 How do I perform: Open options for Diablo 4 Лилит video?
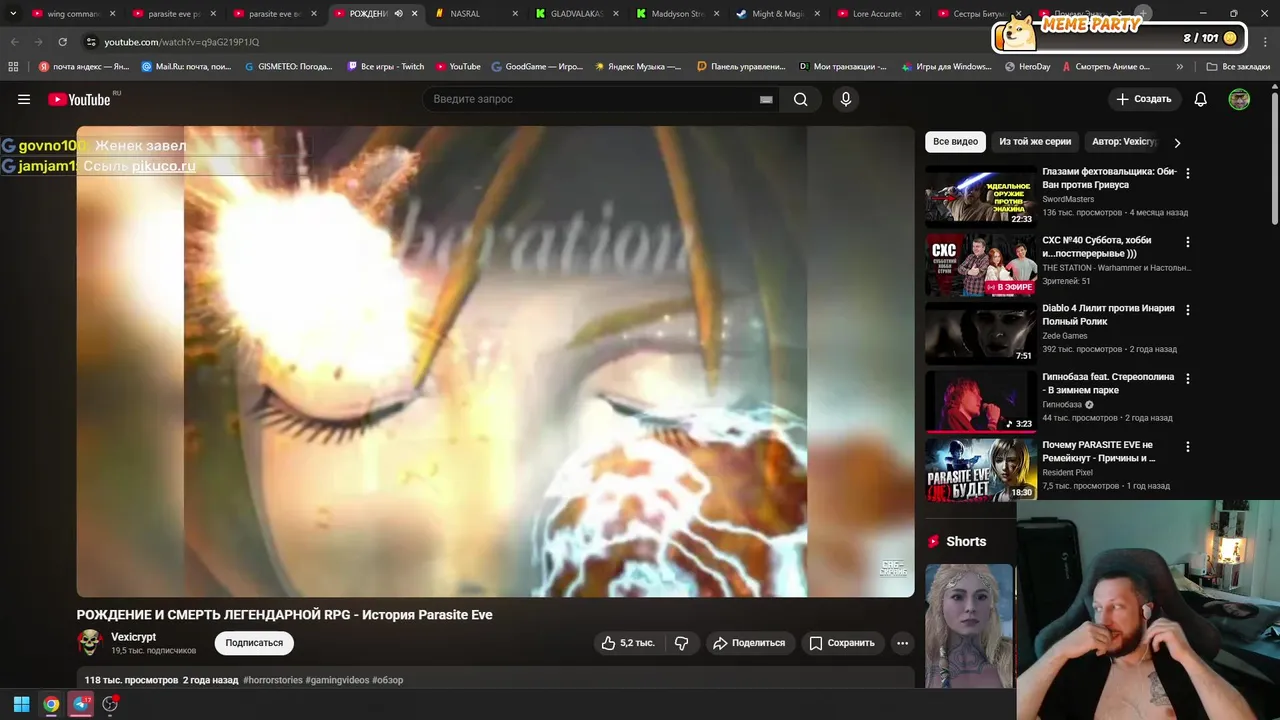point(1188,310)
